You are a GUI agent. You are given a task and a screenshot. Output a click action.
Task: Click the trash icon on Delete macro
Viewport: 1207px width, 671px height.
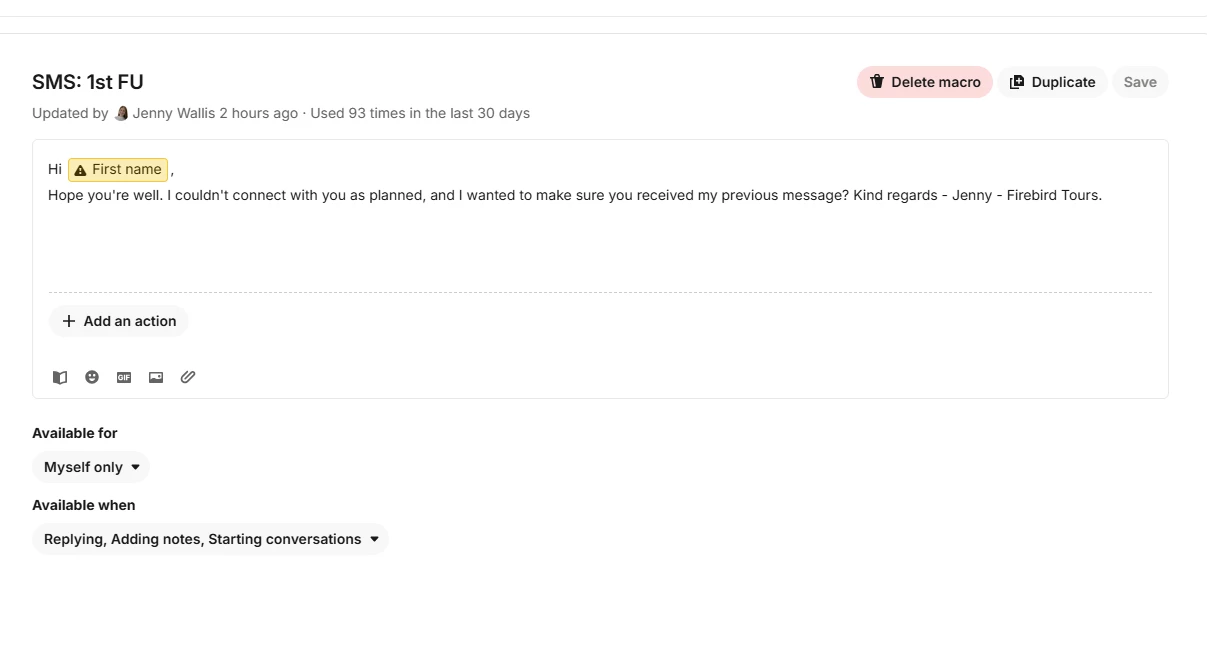[x=877, y=82]
